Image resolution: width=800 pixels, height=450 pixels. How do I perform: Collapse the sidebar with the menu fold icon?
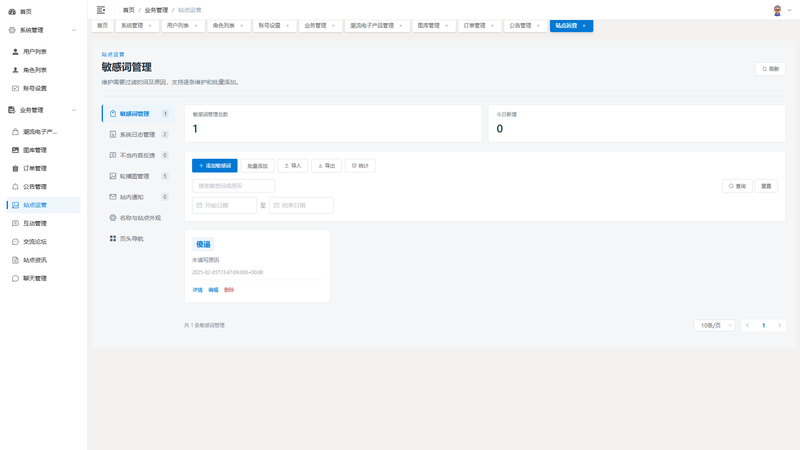pyautogui.click(x=101, y=10)
